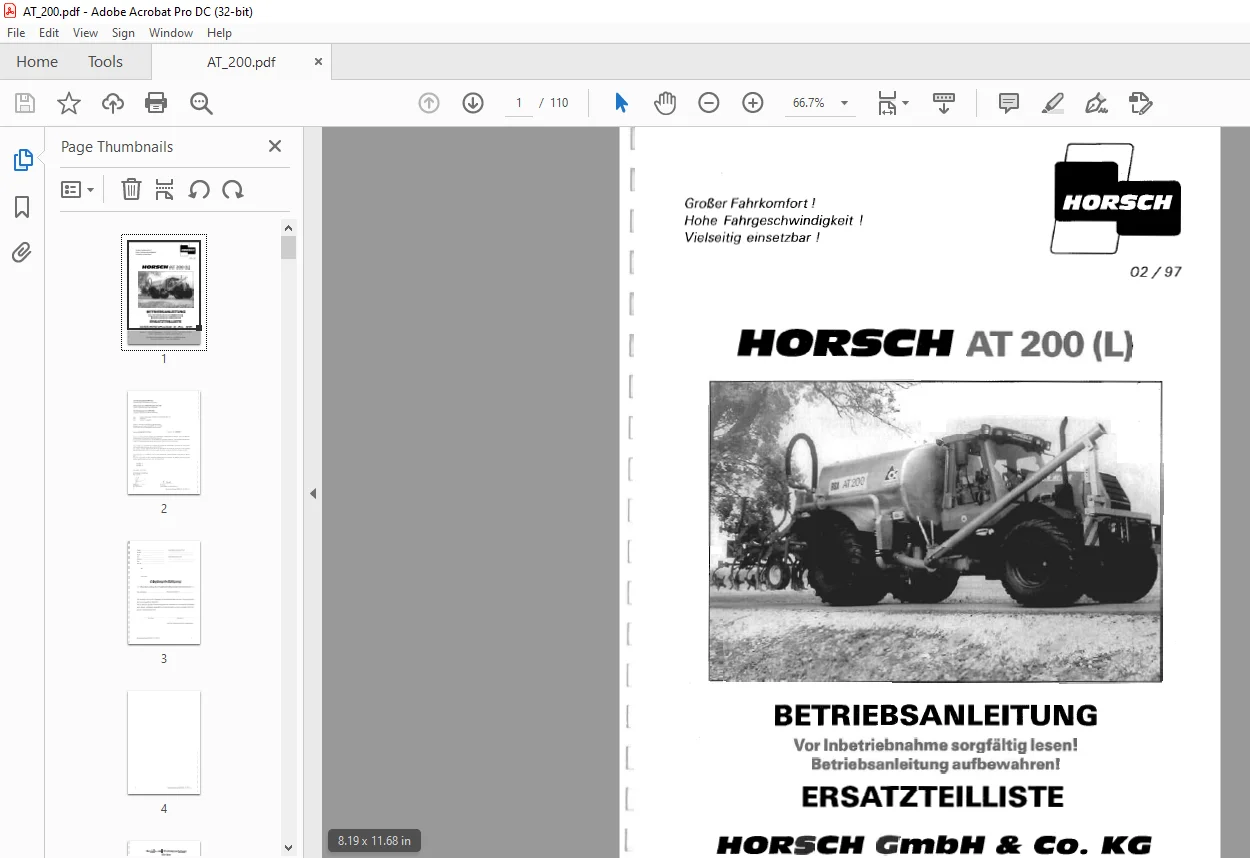Open the Sign document tool
The width and height of the screenshot is (1250, 858).
point(1097,103)
